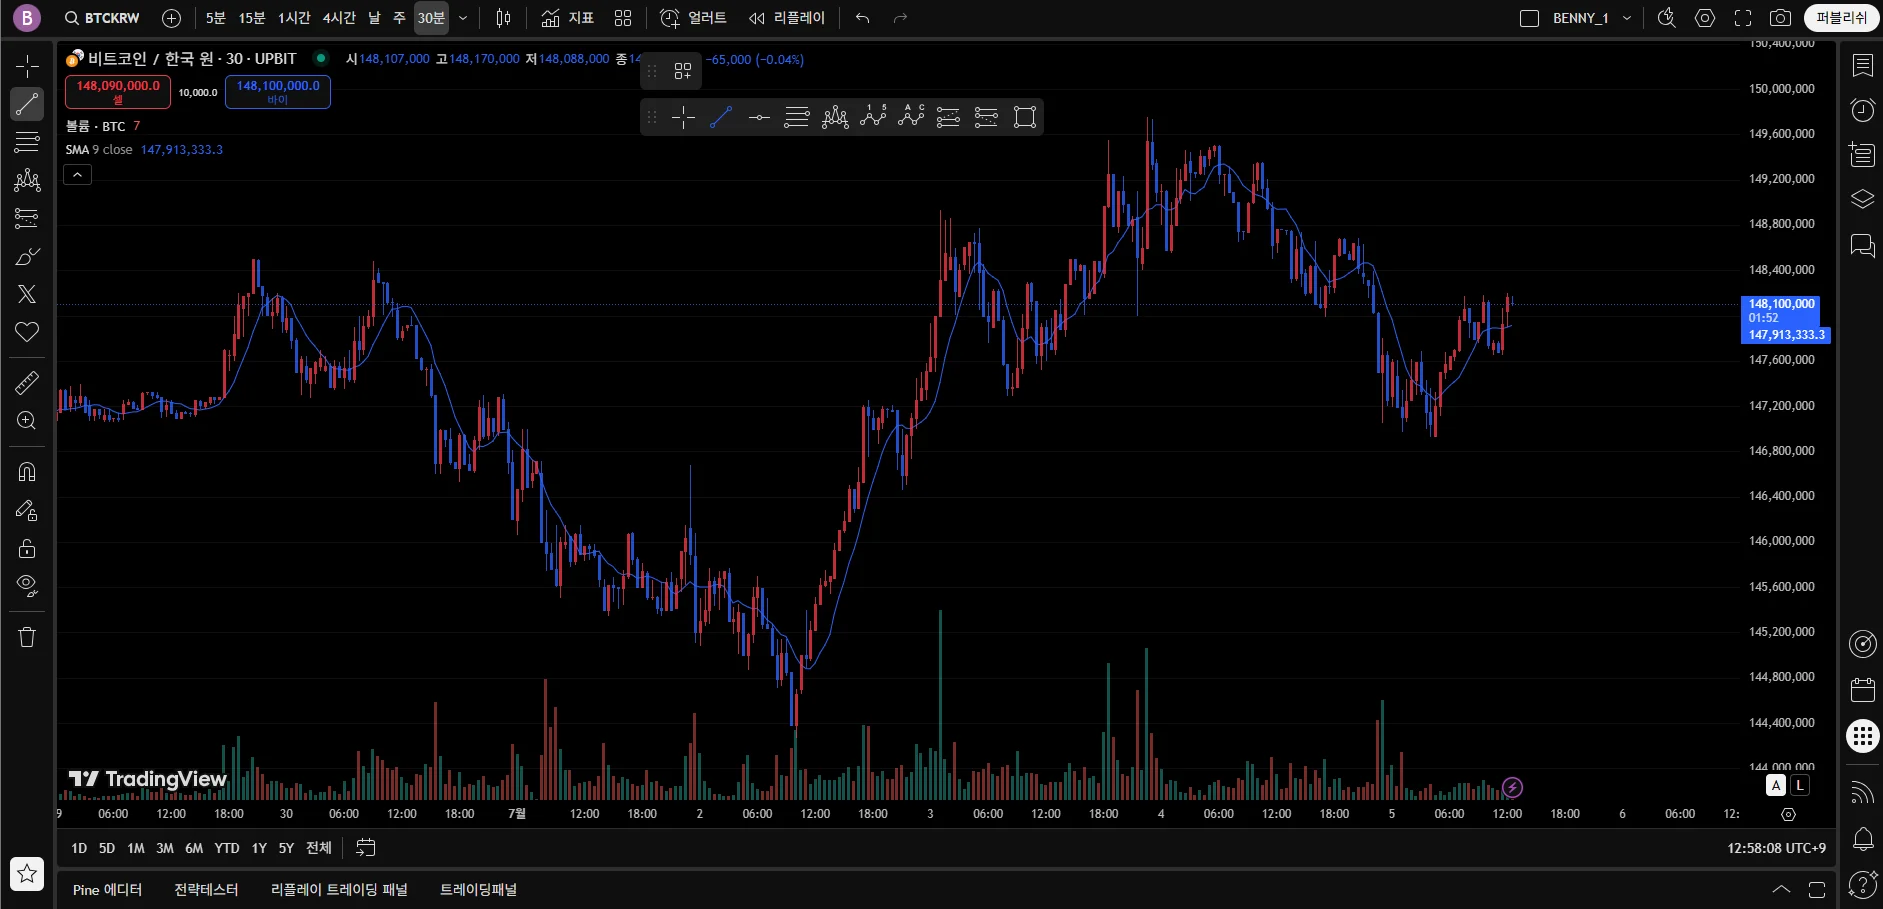Click the 퍼블리쉬 publish button
The height and width of the screenshot is (909, 1883).
click(1841, 18)
